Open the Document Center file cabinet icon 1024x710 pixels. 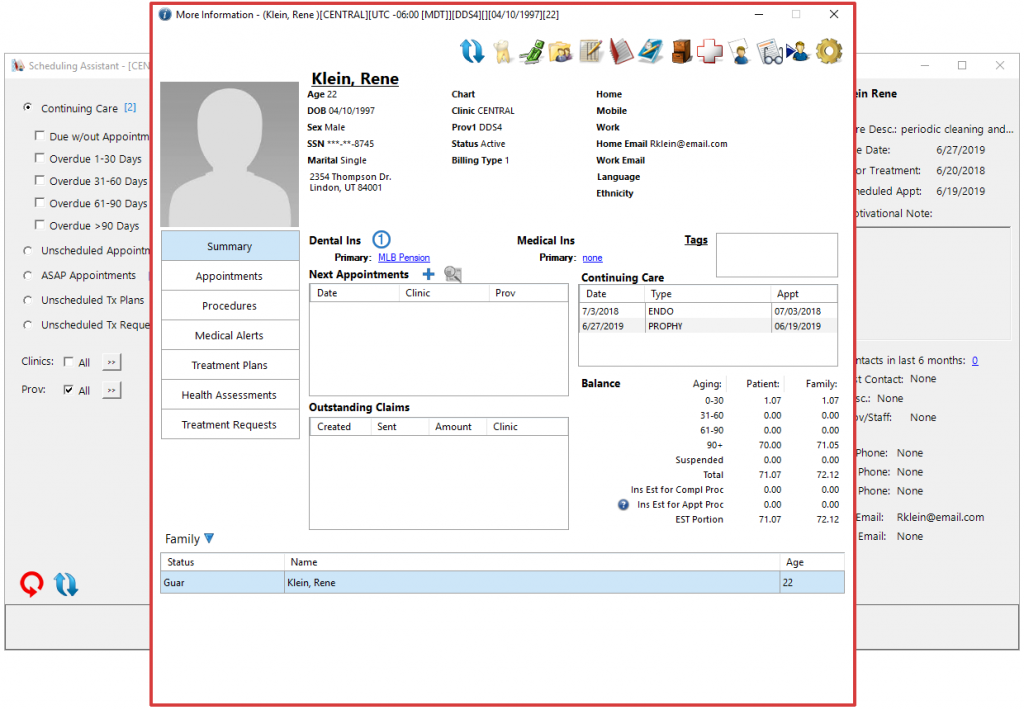pos(682,50)
